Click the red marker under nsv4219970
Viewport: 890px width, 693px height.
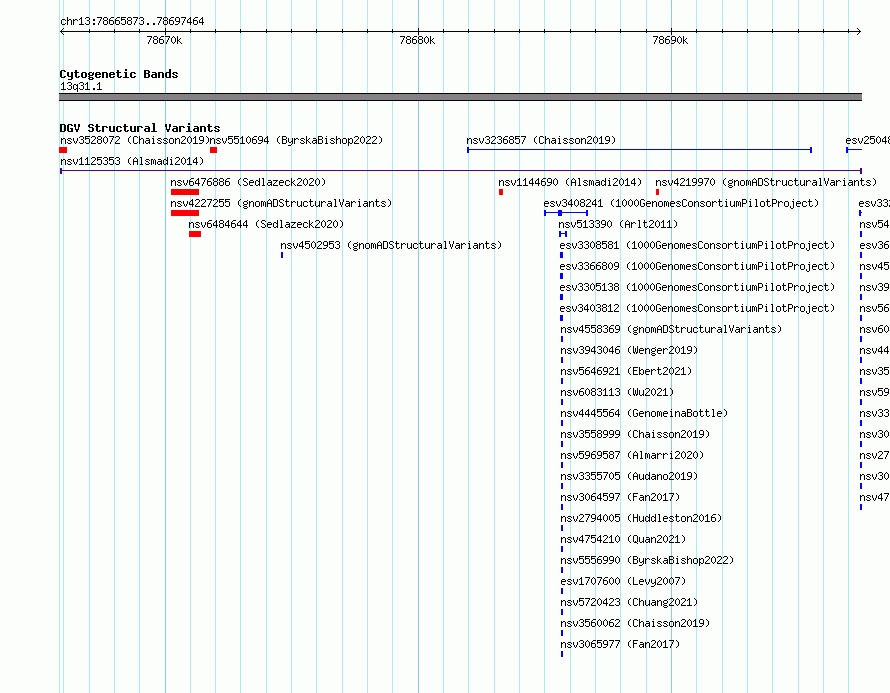click(x=657, y=192)
